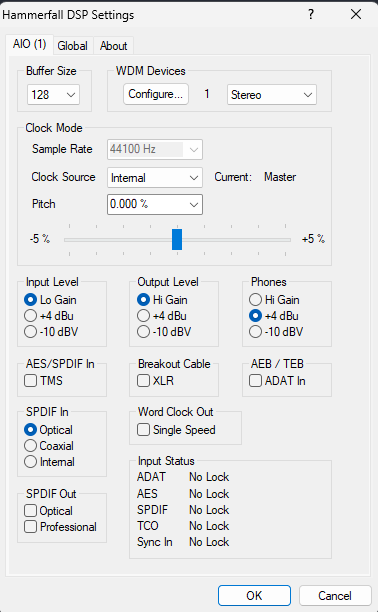This screenshot has width=378, height=612.
Task: Click the +5 % pitch label
Action: click(313, 238)
